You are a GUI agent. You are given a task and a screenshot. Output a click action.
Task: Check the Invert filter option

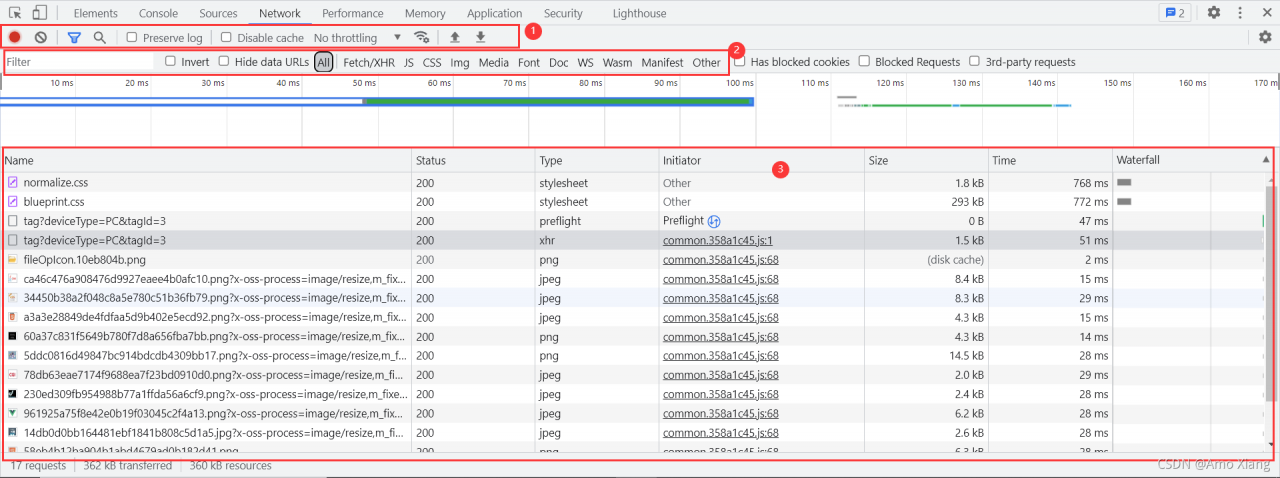coord(170,62)
